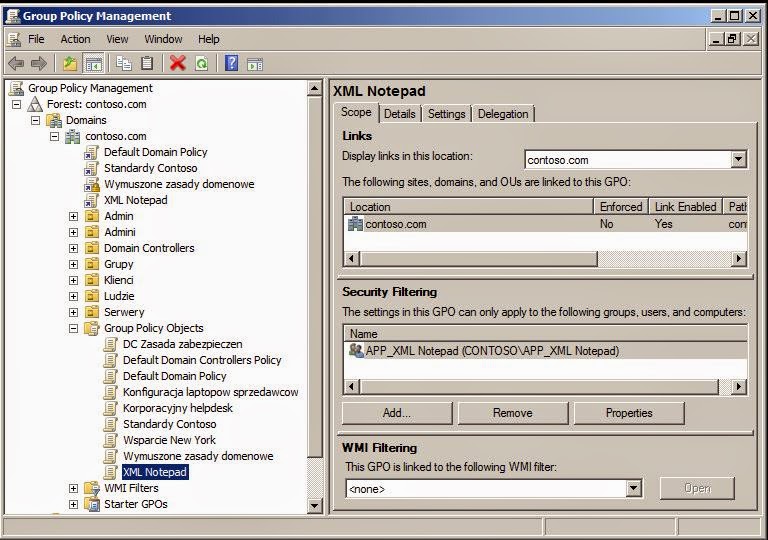Open the WMI filter dropdown
Image resolution: width=768 pixels, height=540 pixels.
click(633, 488)
